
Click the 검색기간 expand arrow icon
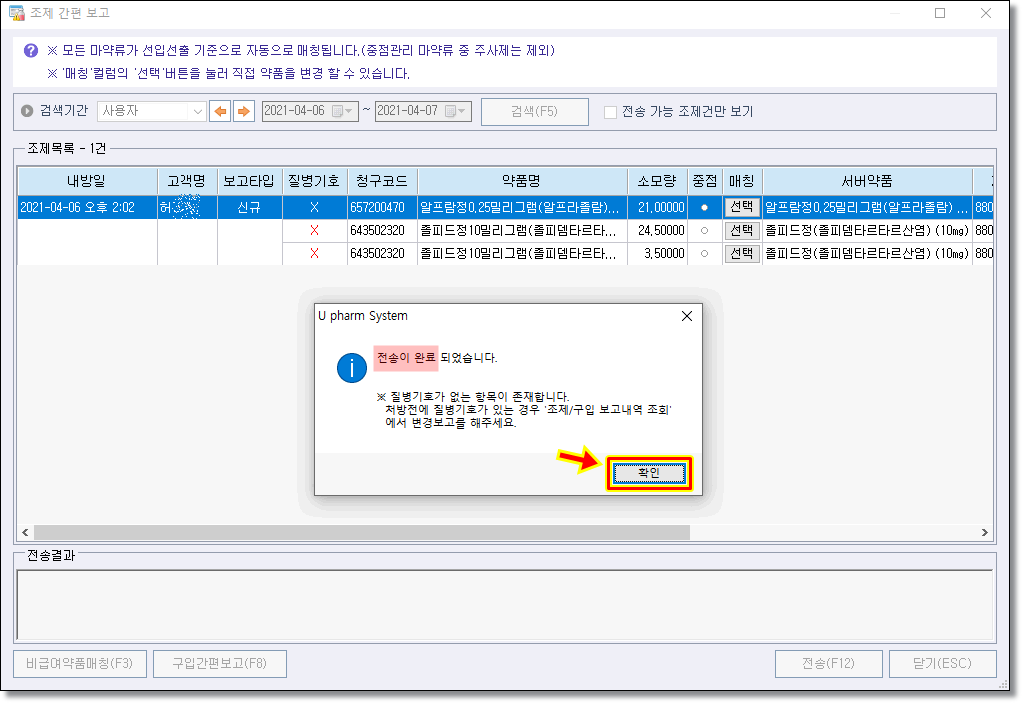[x=27, y=111]
